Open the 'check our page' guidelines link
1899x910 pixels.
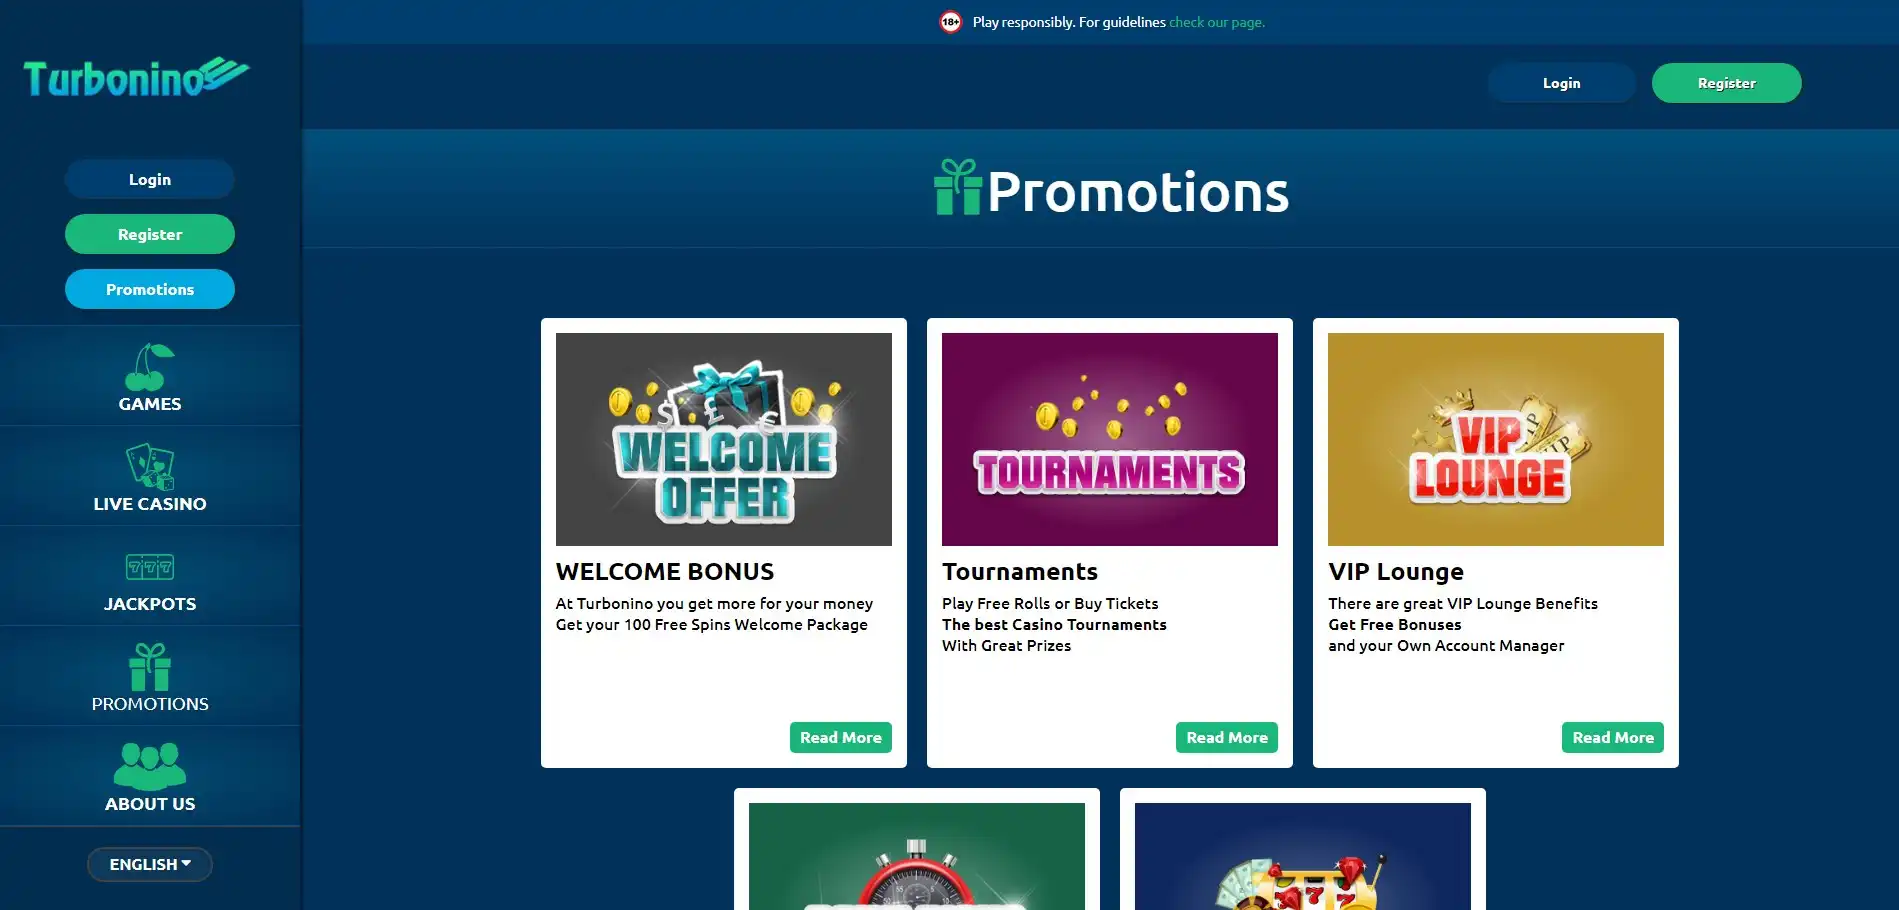pyautogui.click(x=1217, y=22)
